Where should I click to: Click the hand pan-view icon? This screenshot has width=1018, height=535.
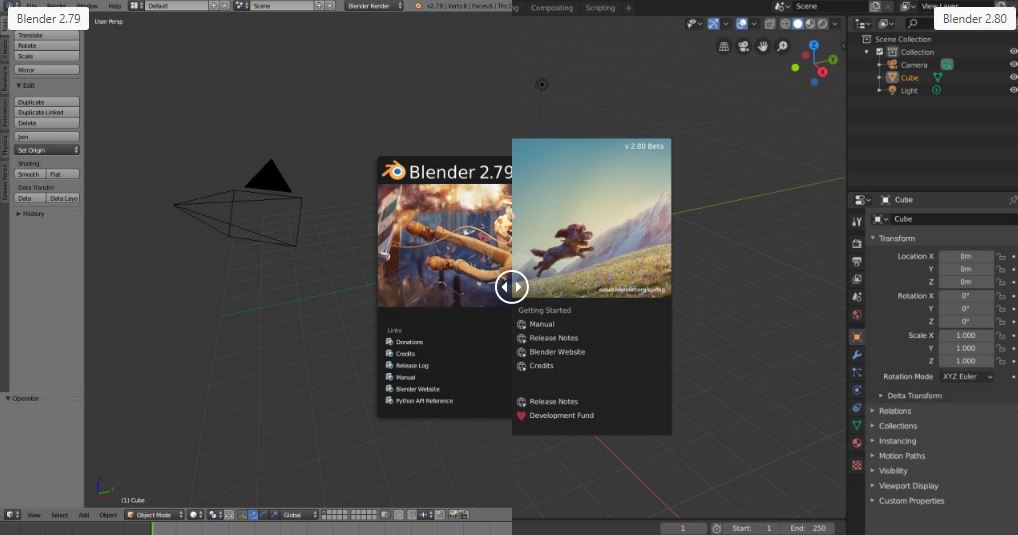coord(763,46)
